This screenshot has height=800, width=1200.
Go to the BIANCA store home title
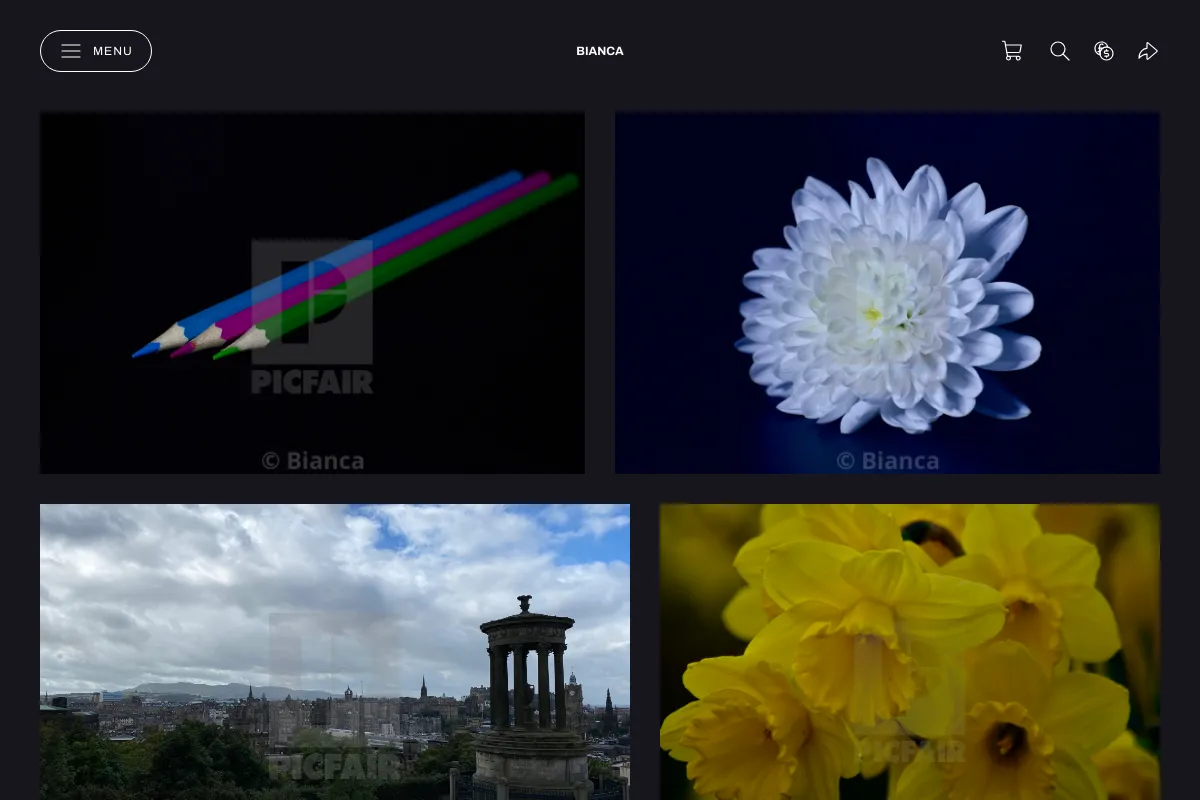[x=600, y=51]
